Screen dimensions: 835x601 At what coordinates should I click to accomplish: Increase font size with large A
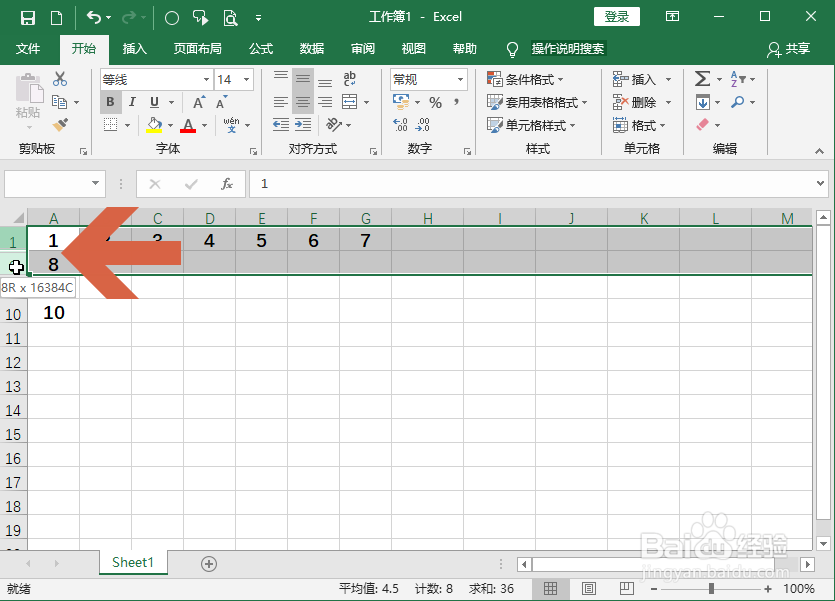coord(199,102)
